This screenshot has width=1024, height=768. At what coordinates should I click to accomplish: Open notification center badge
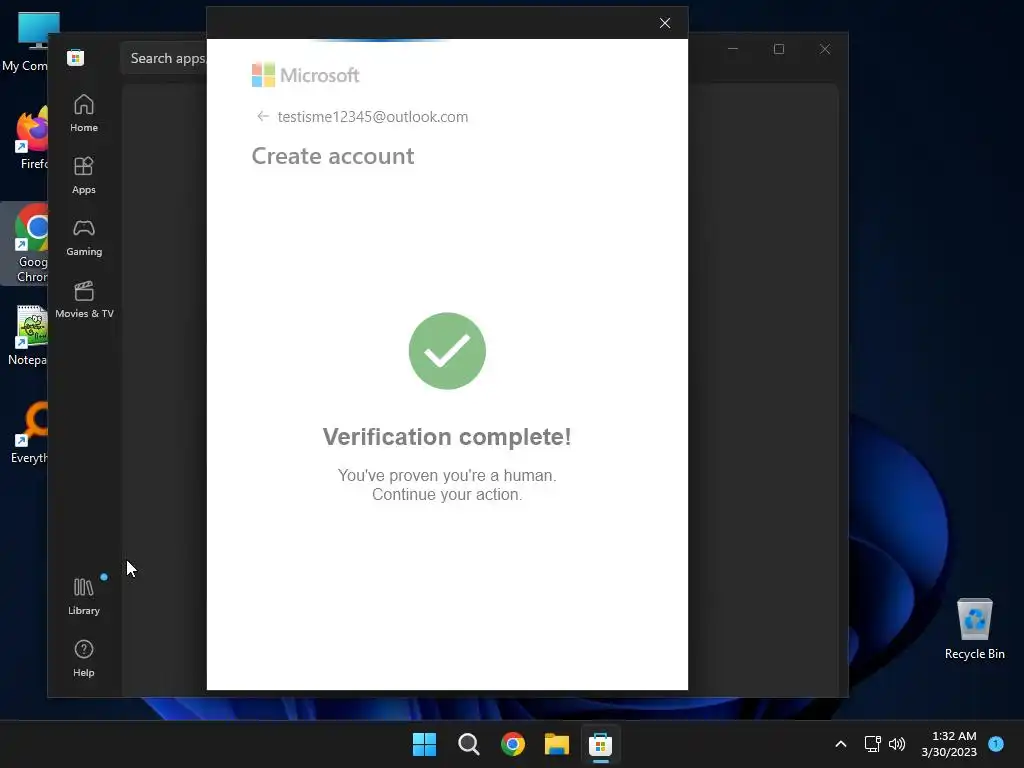(996, 744)
